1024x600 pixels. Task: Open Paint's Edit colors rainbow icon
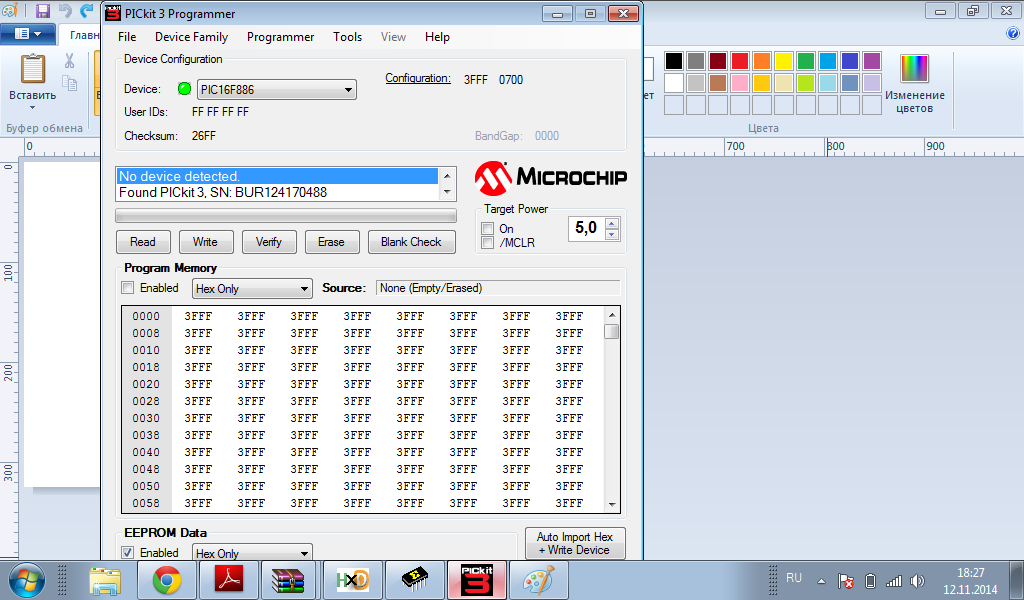(x=914, y=68)
